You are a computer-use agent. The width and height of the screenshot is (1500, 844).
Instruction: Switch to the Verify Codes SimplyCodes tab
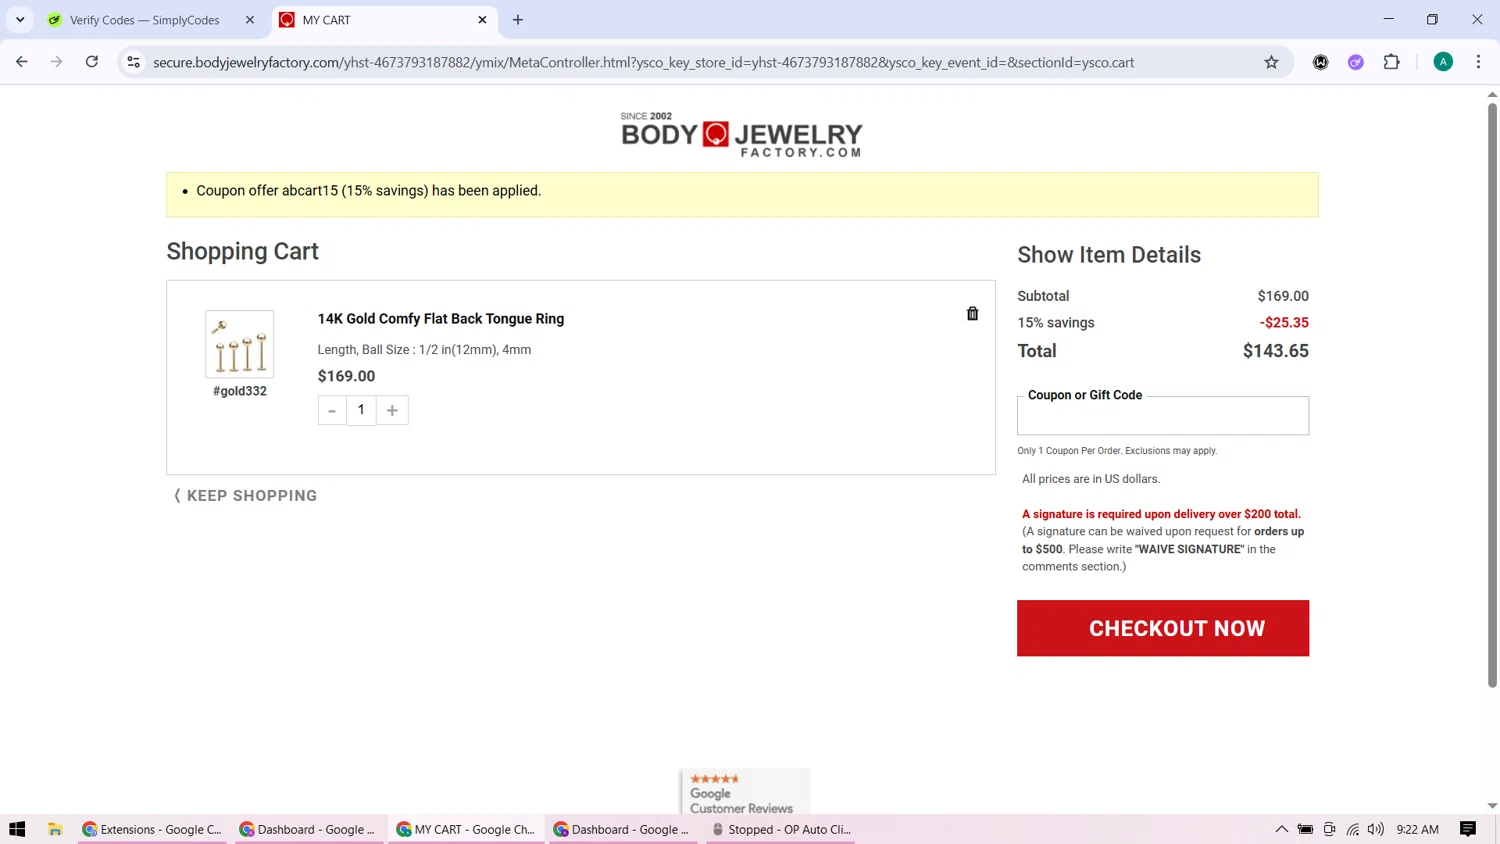click(144, 20)
